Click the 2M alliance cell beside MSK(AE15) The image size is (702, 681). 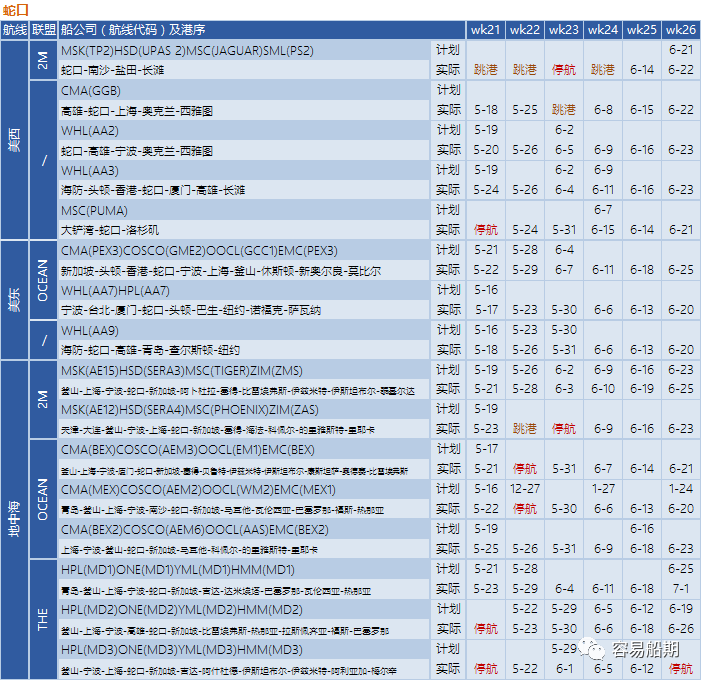43,399
